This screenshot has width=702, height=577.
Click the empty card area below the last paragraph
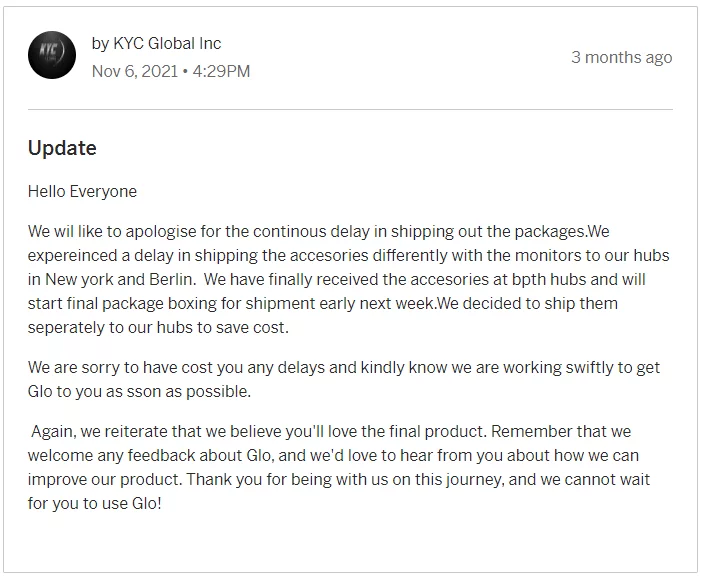point(350,540)
